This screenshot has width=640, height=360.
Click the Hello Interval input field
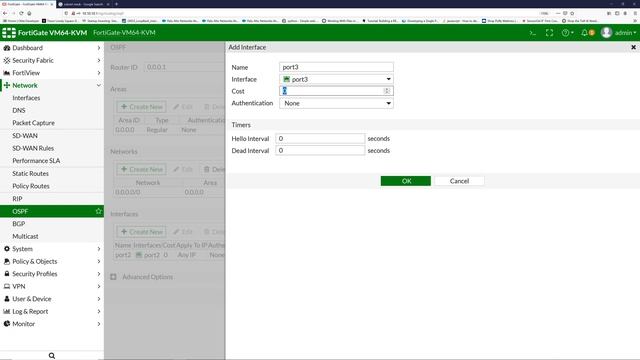[x=320, y=139]
